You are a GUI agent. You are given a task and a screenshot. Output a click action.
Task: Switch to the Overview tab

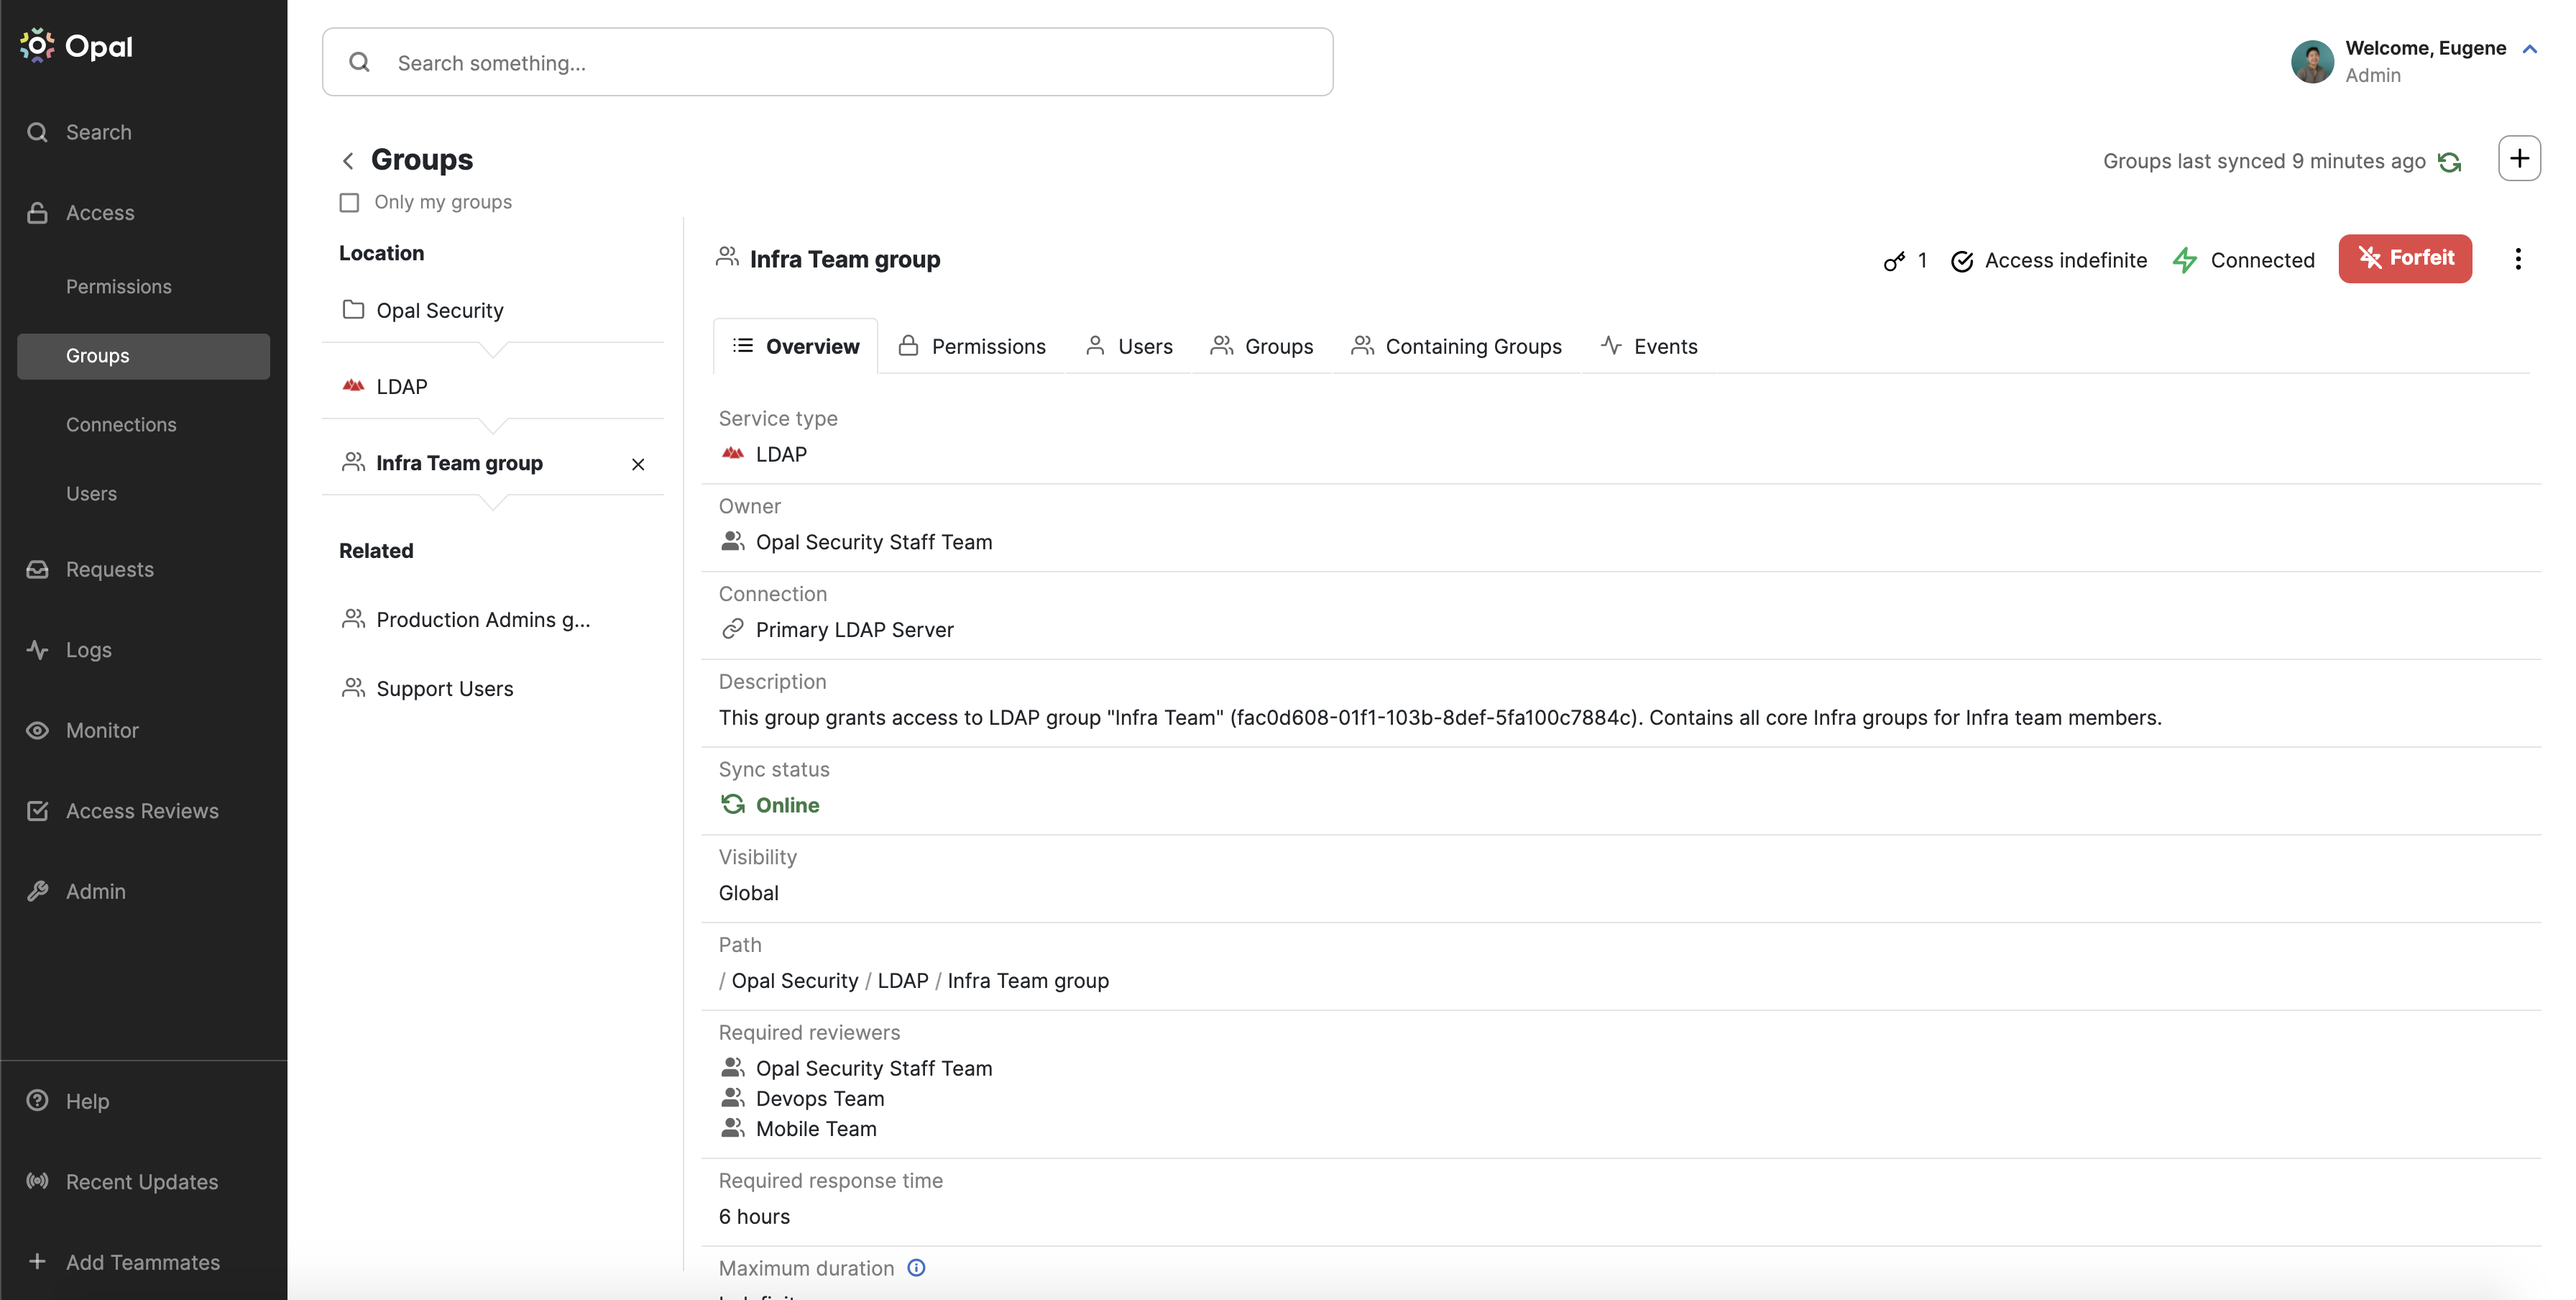(796, 346)
